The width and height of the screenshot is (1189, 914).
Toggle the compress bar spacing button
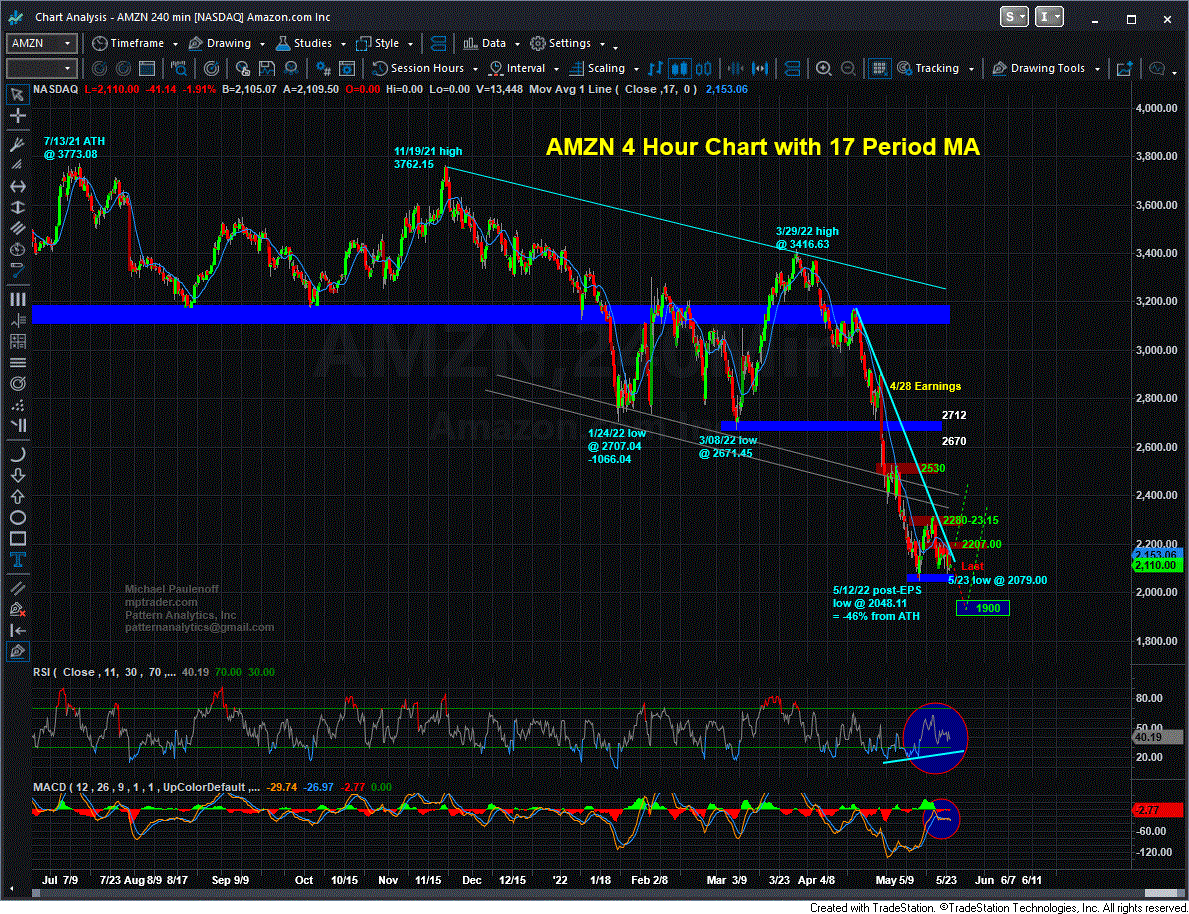[x=736, y=68]
